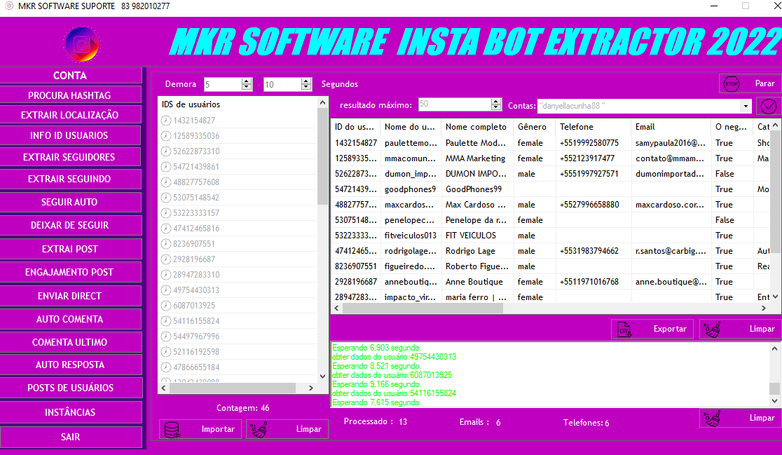
Task: Click clock icon beside ID 2928196687
Action: pos(166,259)
